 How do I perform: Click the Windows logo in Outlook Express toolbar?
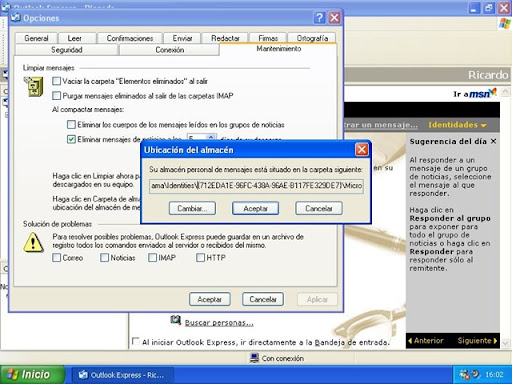[505, 24]
